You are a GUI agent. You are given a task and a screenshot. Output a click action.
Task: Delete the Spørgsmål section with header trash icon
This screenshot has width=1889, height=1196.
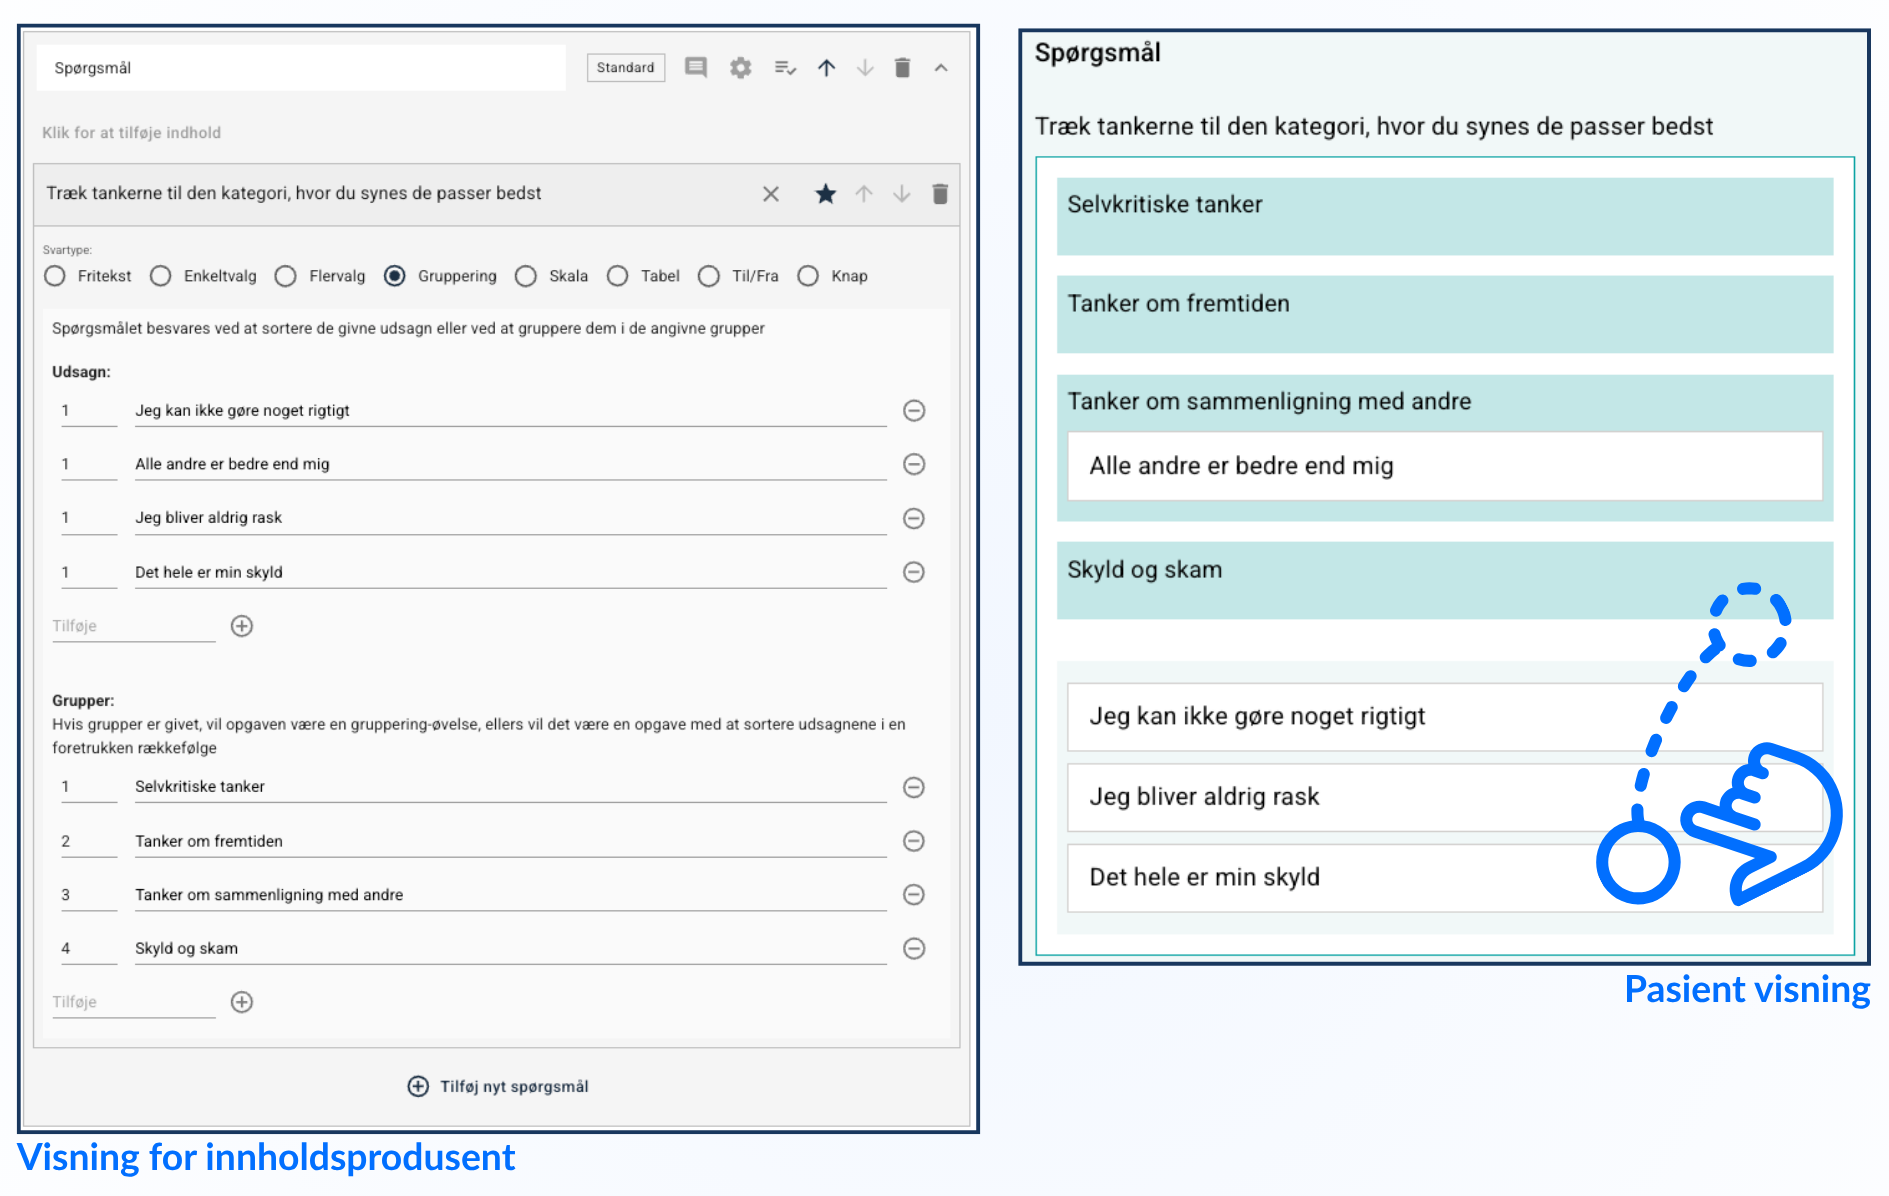pyautogui.click(x=902, y=67)
